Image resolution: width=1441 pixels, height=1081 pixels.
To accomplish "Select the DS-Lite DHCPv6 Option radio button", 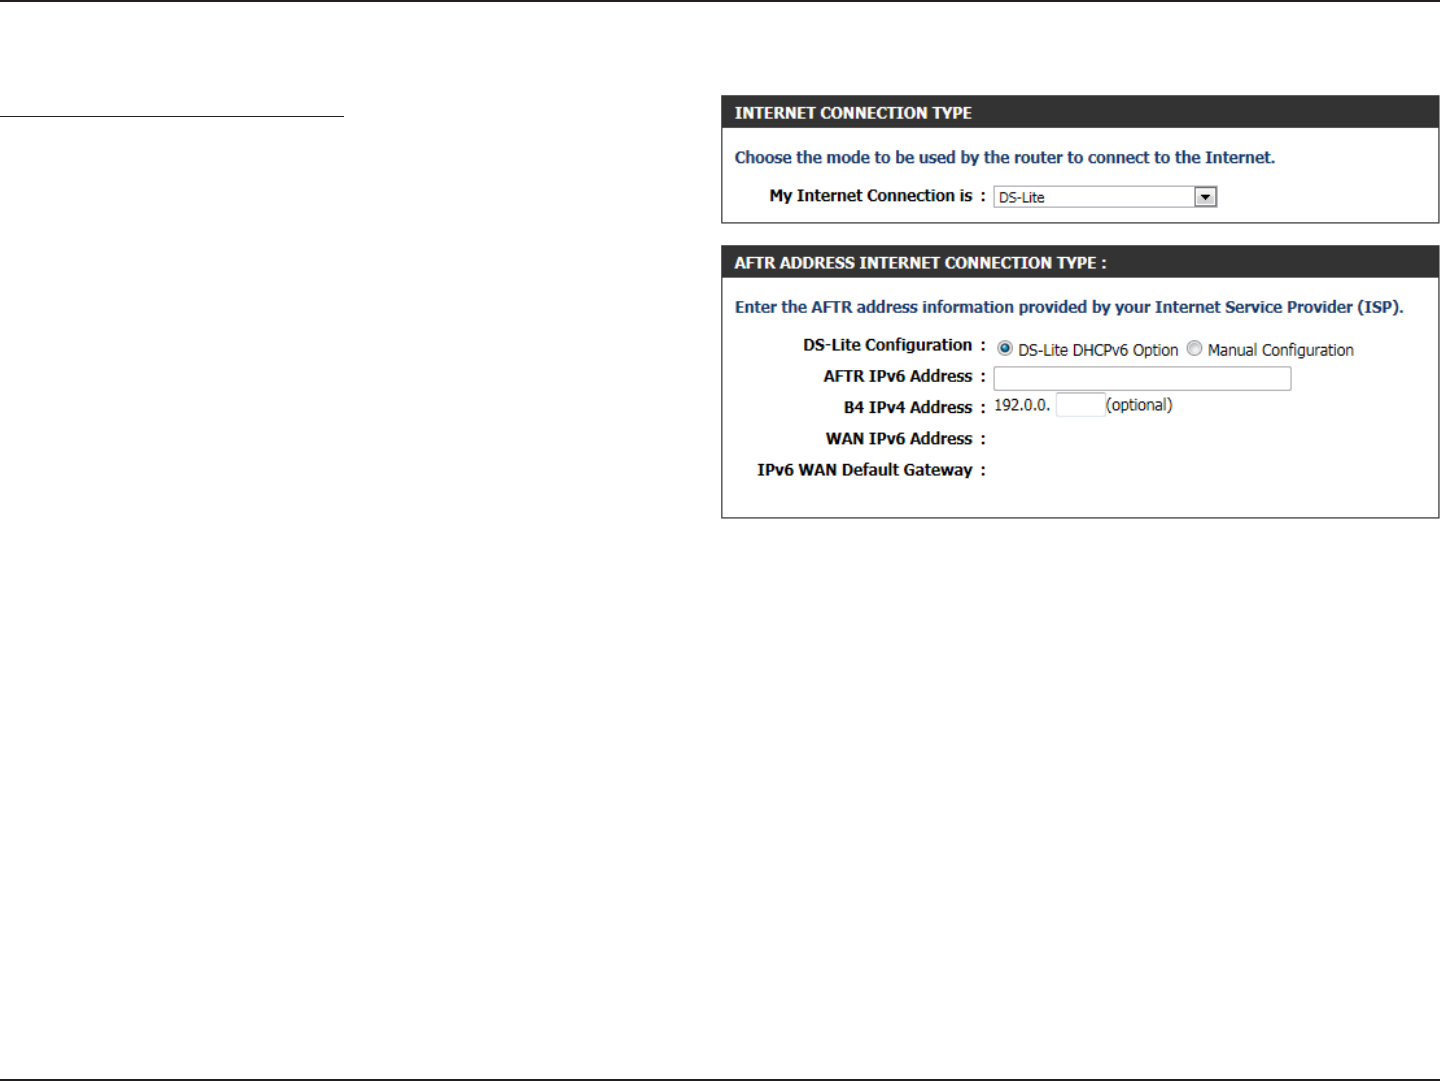I will 1005,349.
